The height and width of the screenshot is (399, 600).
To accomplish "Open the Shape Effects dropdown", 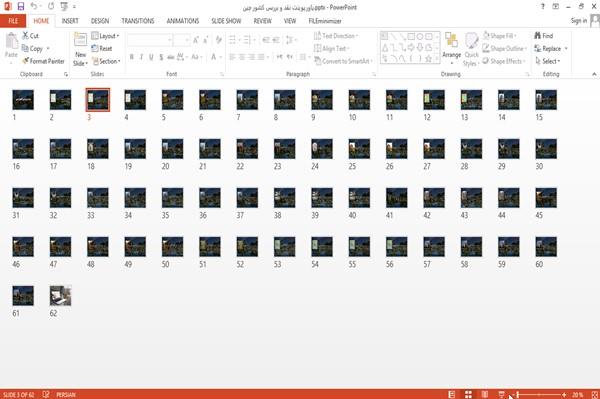I will click(x=504, y=61).
